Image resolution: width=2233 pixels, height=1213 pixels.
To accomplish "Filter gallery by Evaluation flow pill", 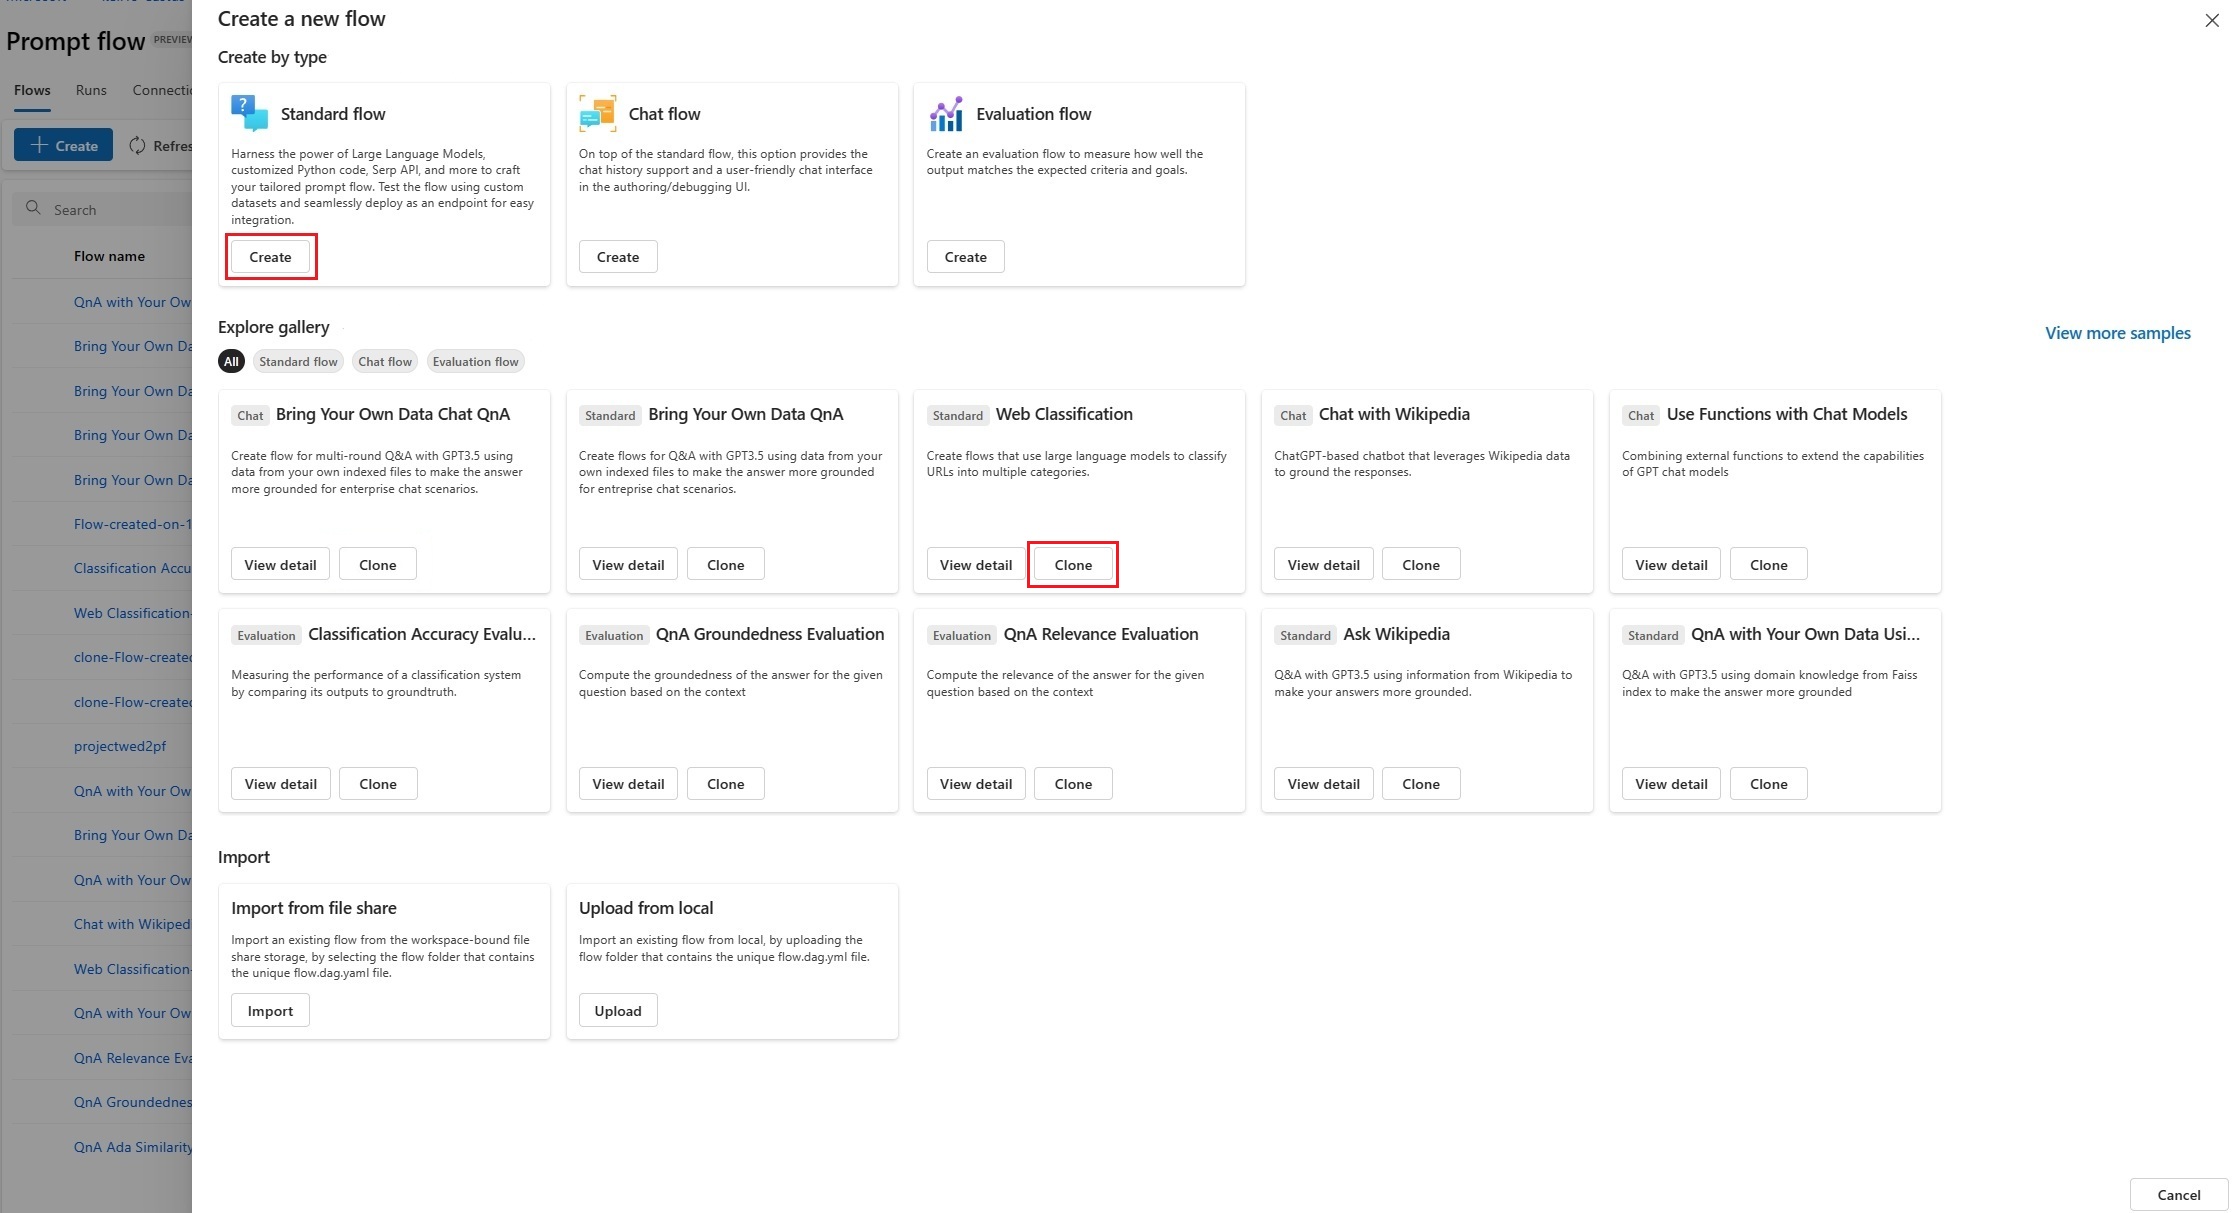I will [x=475, y=361].
